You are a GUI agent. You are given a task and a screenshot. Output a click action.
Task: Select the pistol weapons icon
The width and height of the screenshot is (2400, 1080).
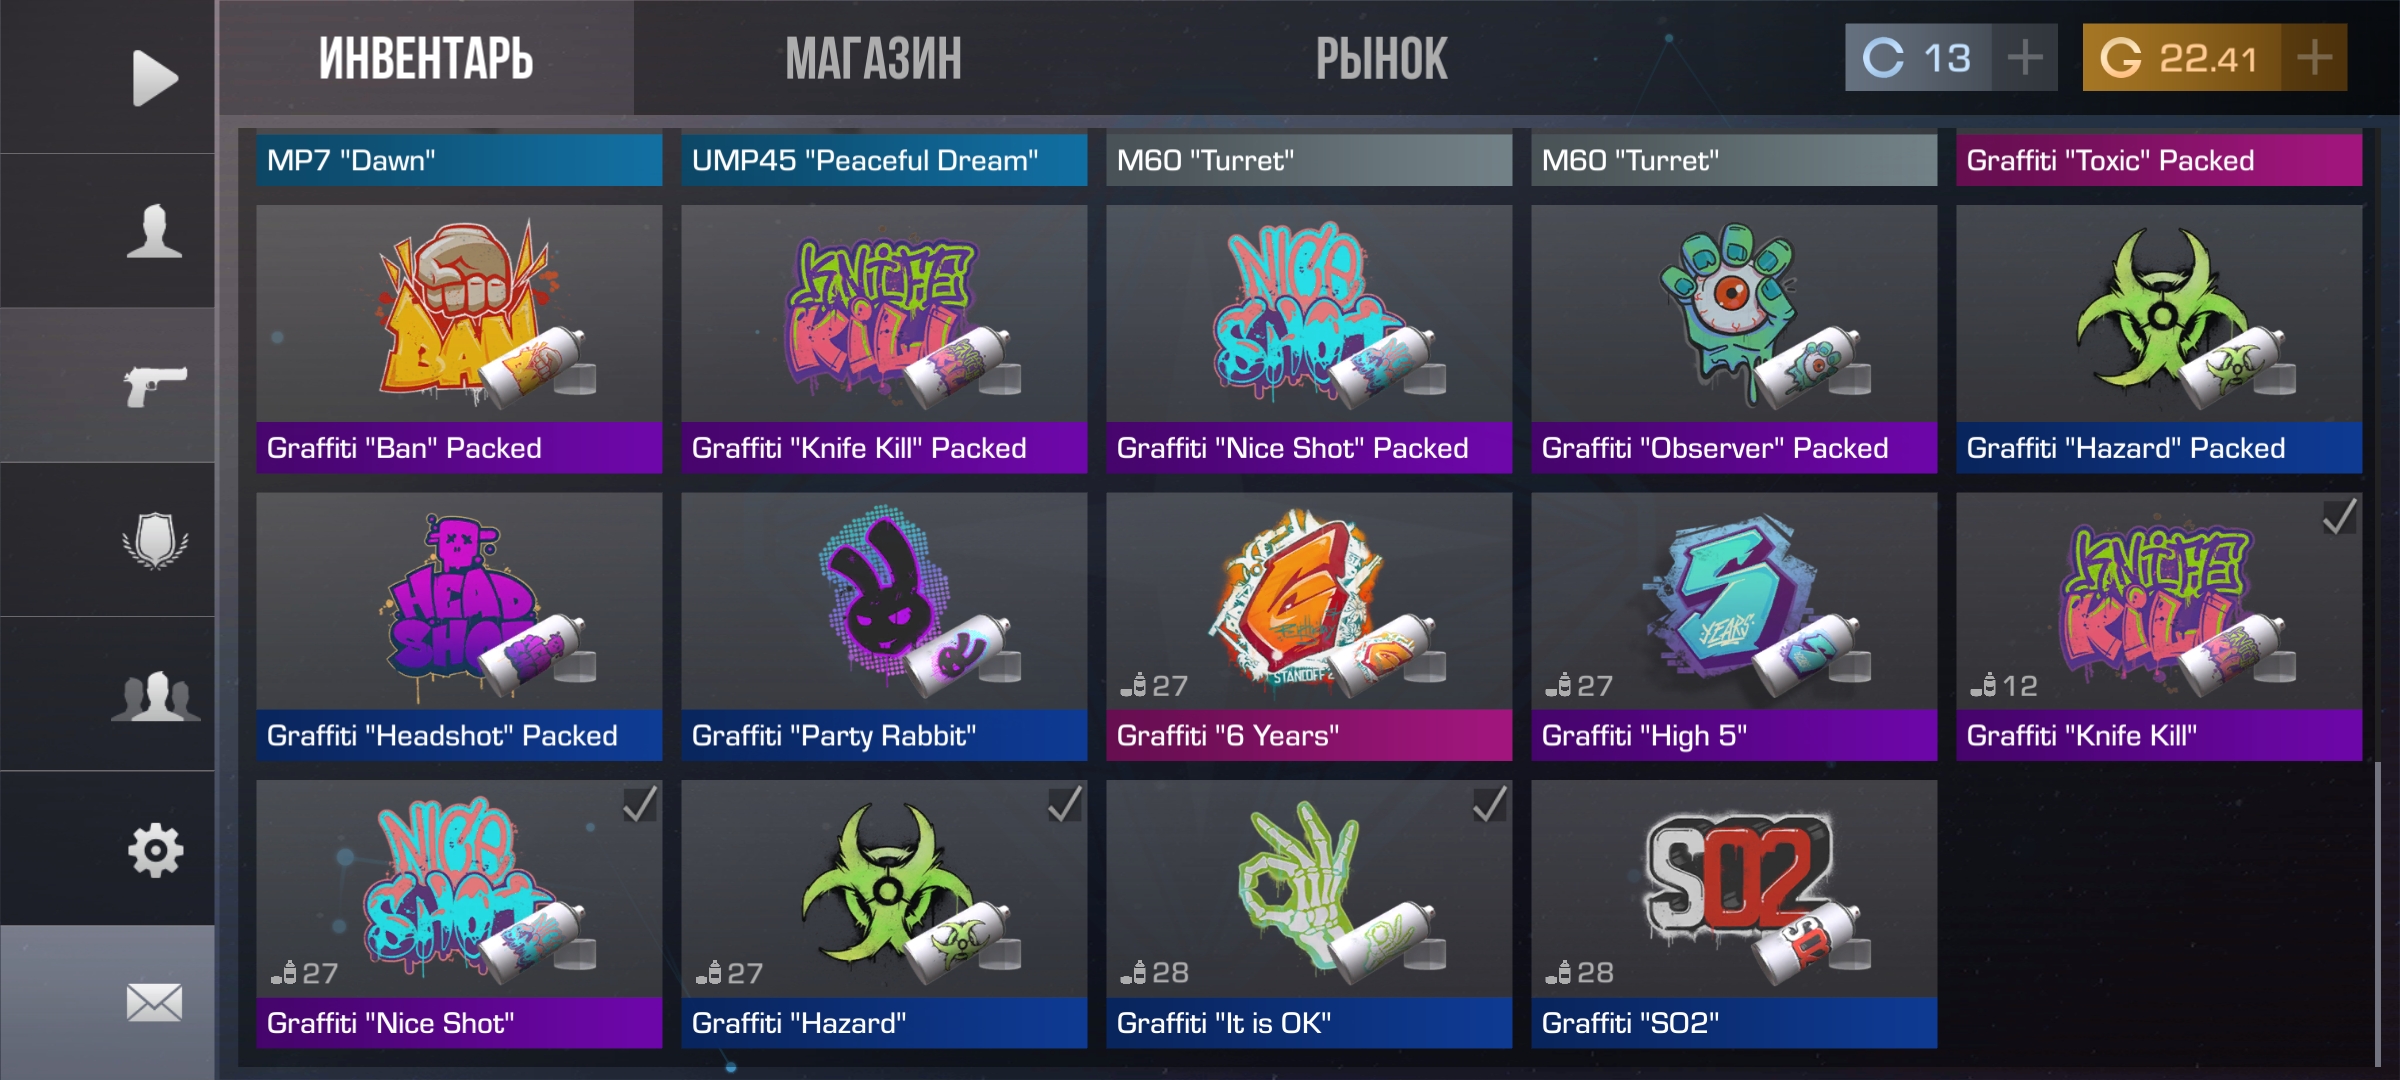tap(155, 385)
